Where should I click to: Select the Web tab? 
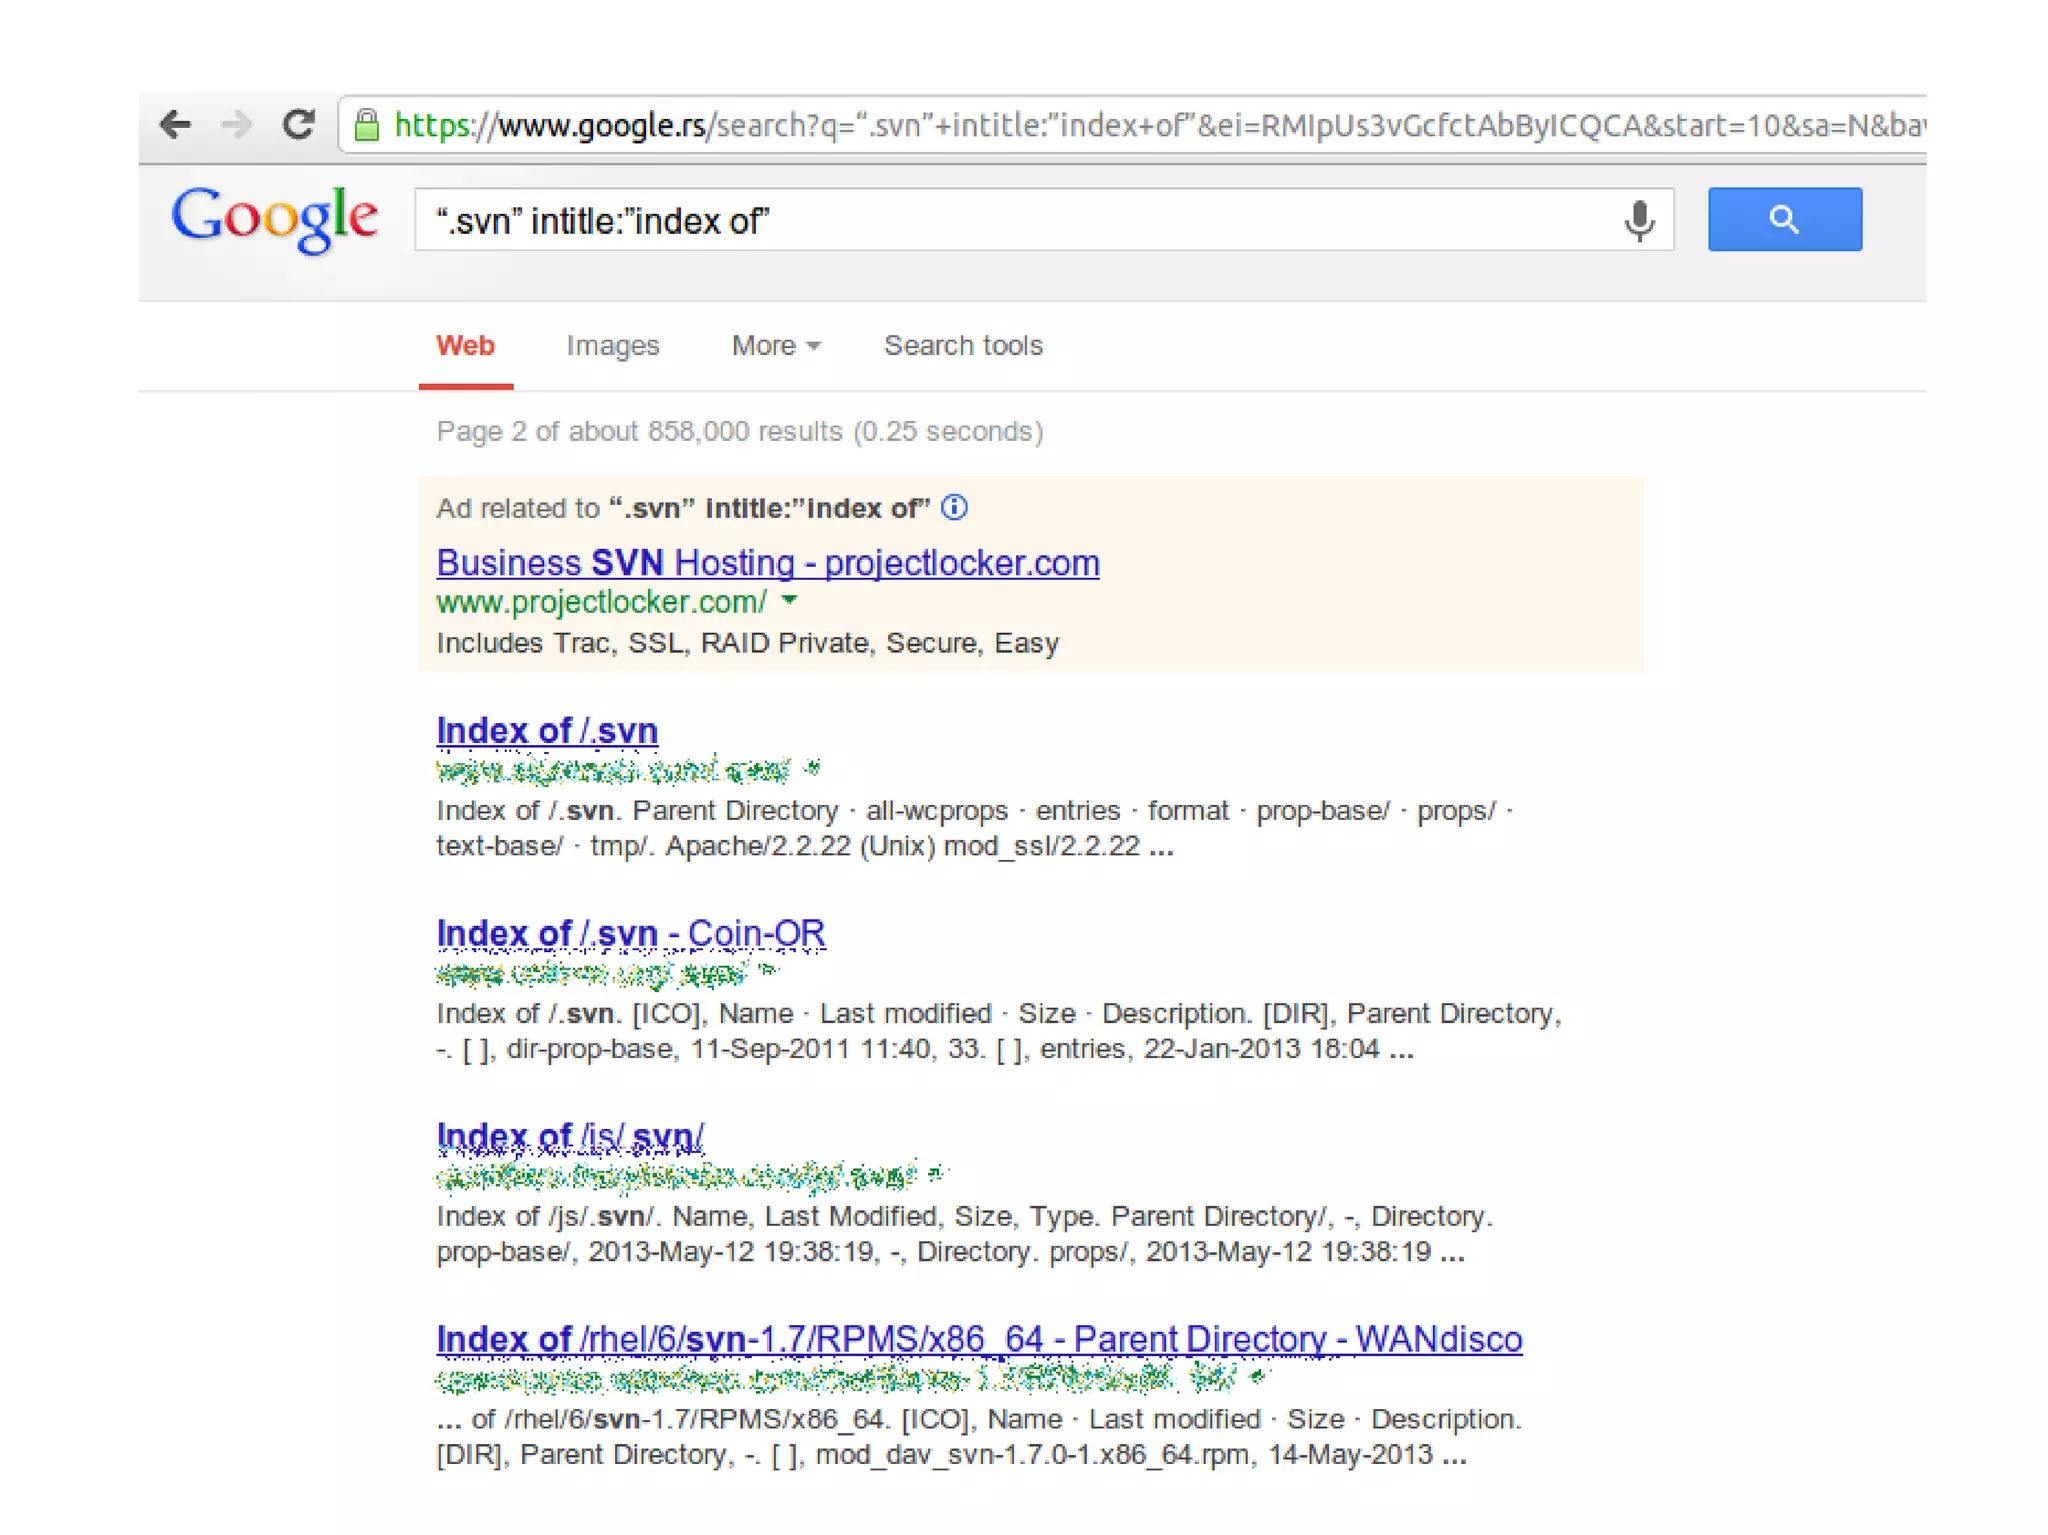tap(465, 346)
